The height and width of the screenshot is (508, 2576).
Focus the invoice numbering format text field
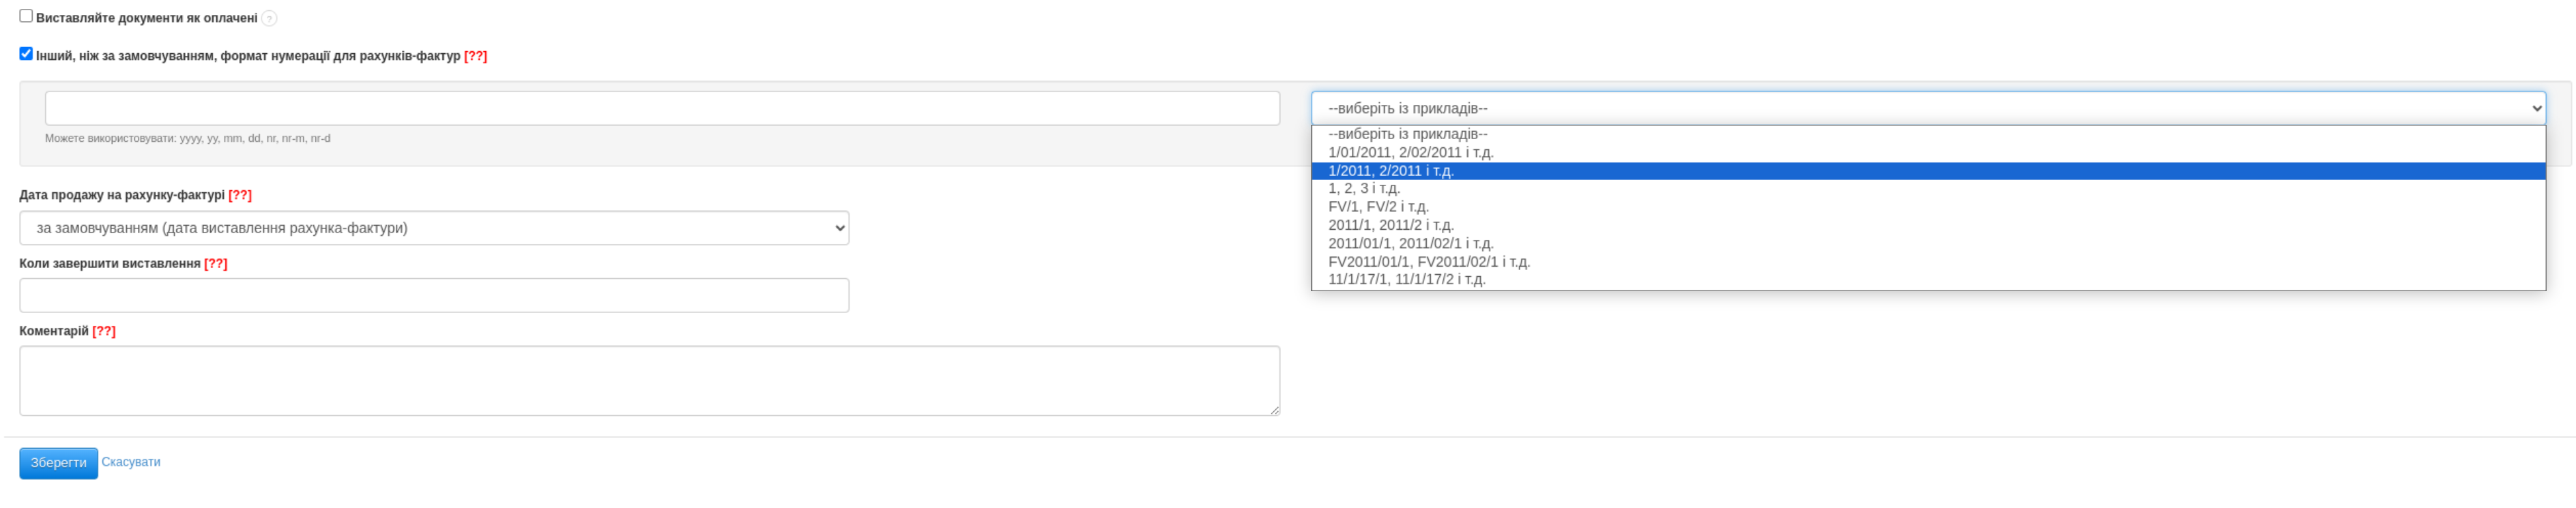(662, 108)
